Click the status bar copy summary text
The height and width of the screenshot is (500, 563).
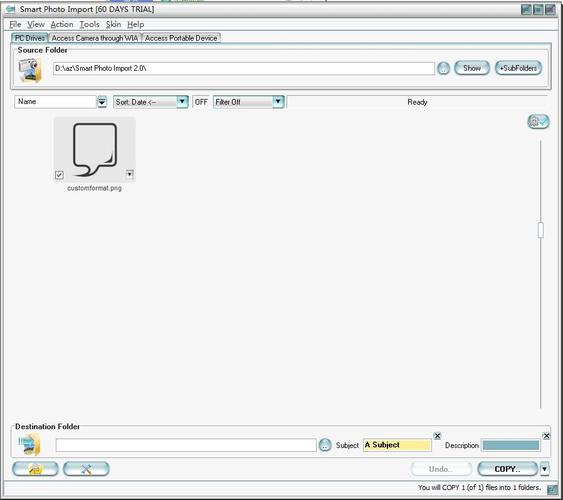(479, 487)
